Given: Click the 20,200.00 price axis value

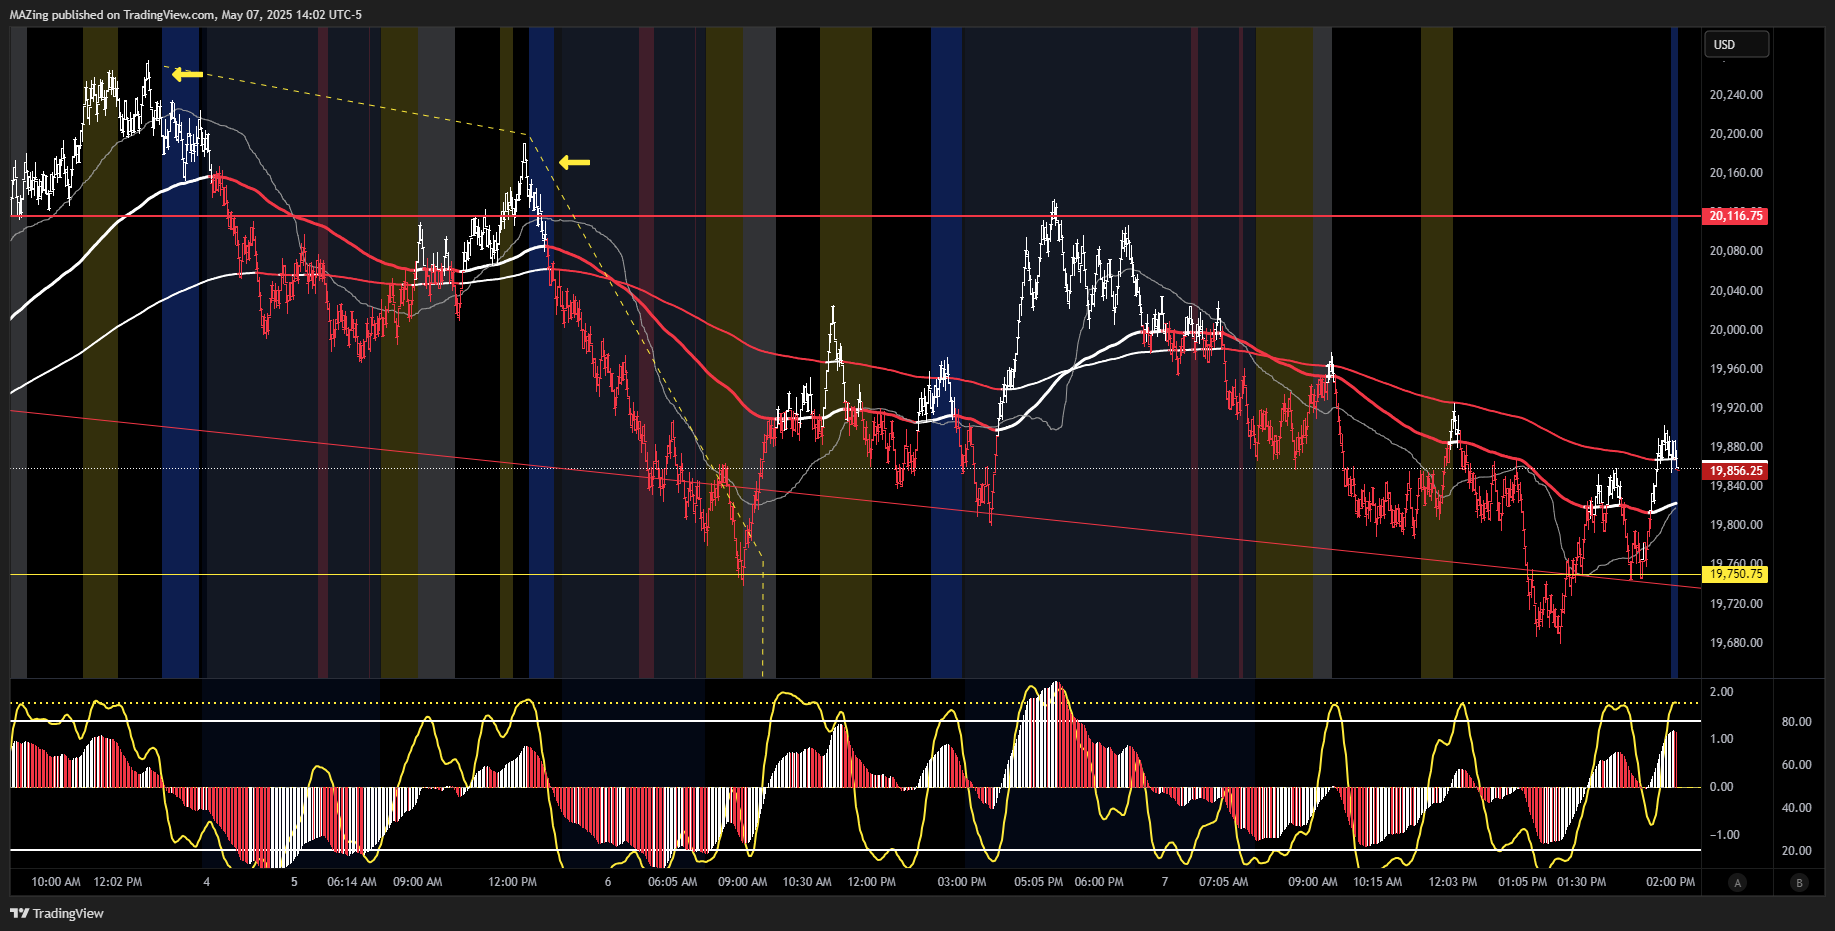Looking at the screenshot, I should [1736, 134].
